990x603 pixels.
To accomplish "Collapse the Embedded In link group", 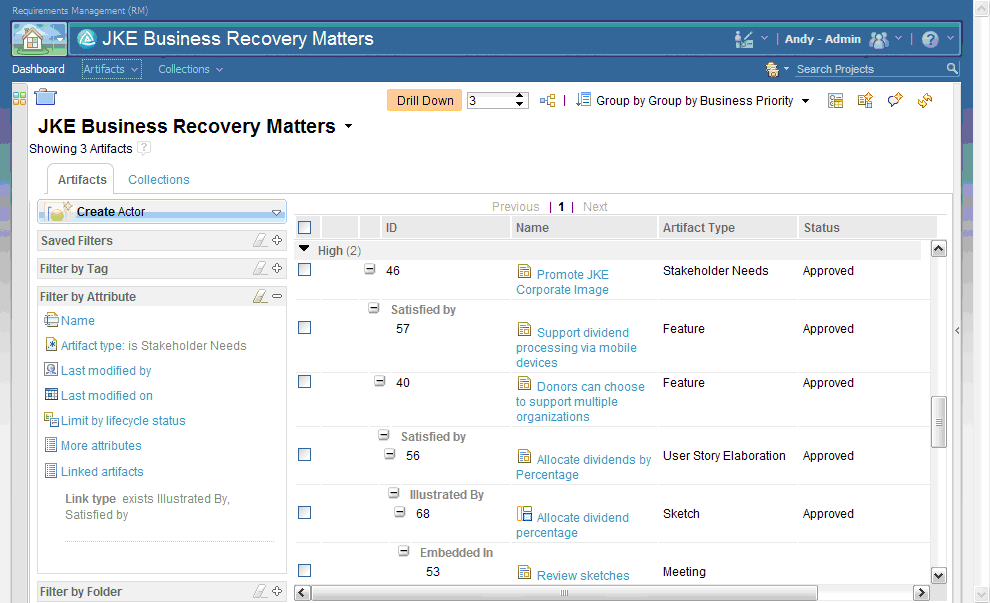I will click(403, 551).
